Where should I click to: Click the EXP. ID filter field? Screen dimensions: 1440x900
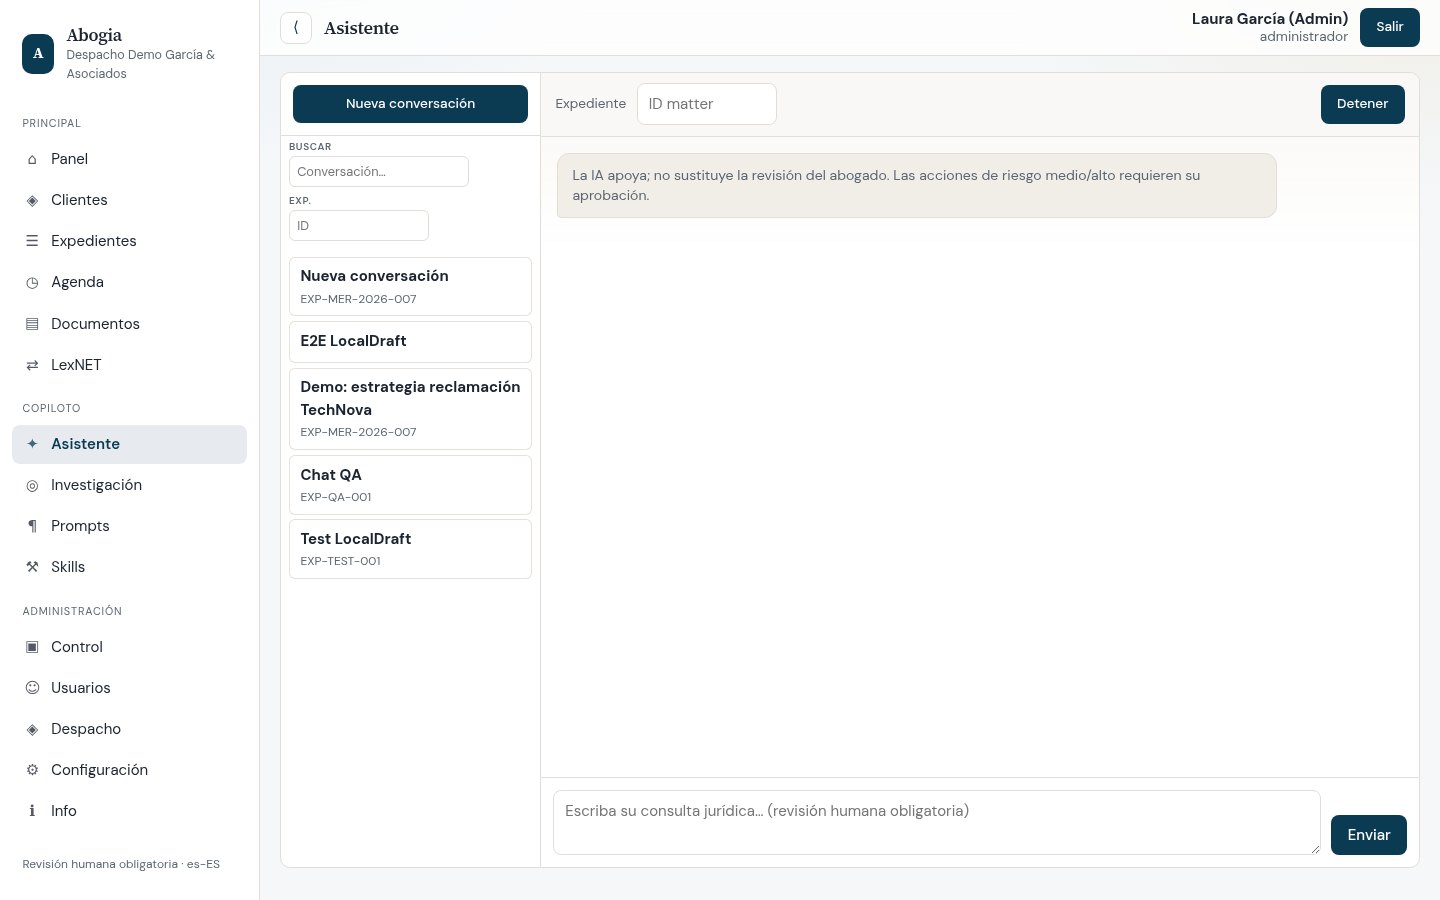[x=359, y=225]
